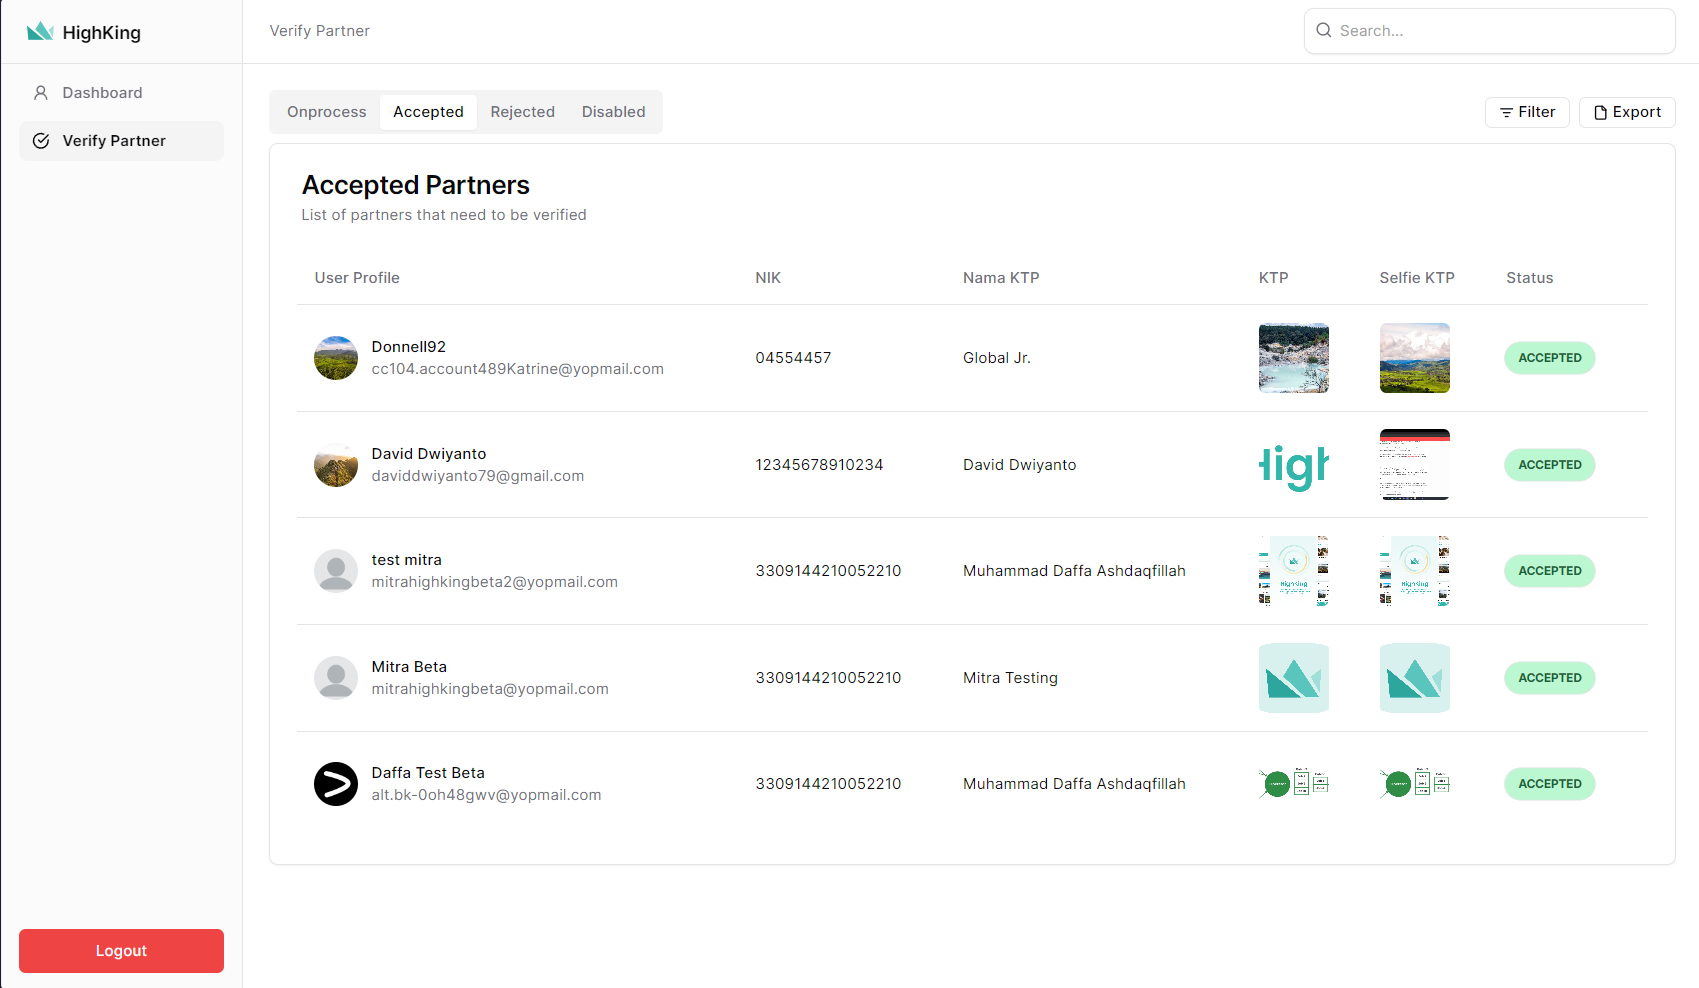The width and height of the screenshot is (1699, 988).
Task: Select the Accepted tab
Action: click(428, 112)
